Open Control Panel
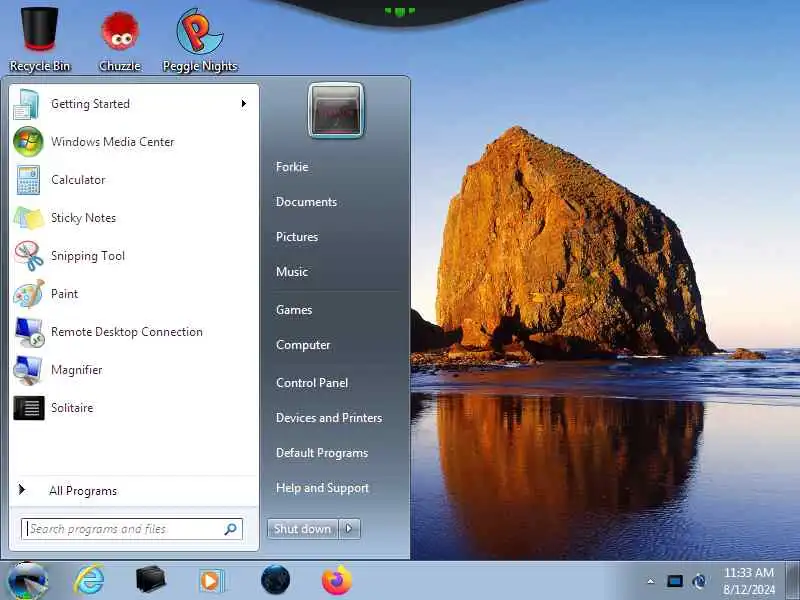The image size is (800, 600). coord(312,383)
